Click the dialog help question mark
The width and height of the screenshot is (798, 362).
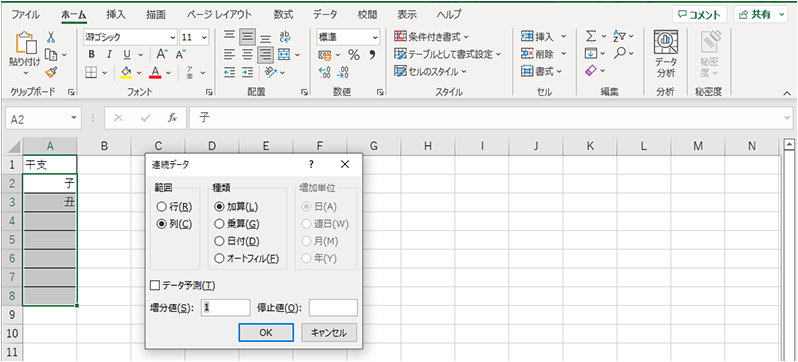click(x=311, y=164)
